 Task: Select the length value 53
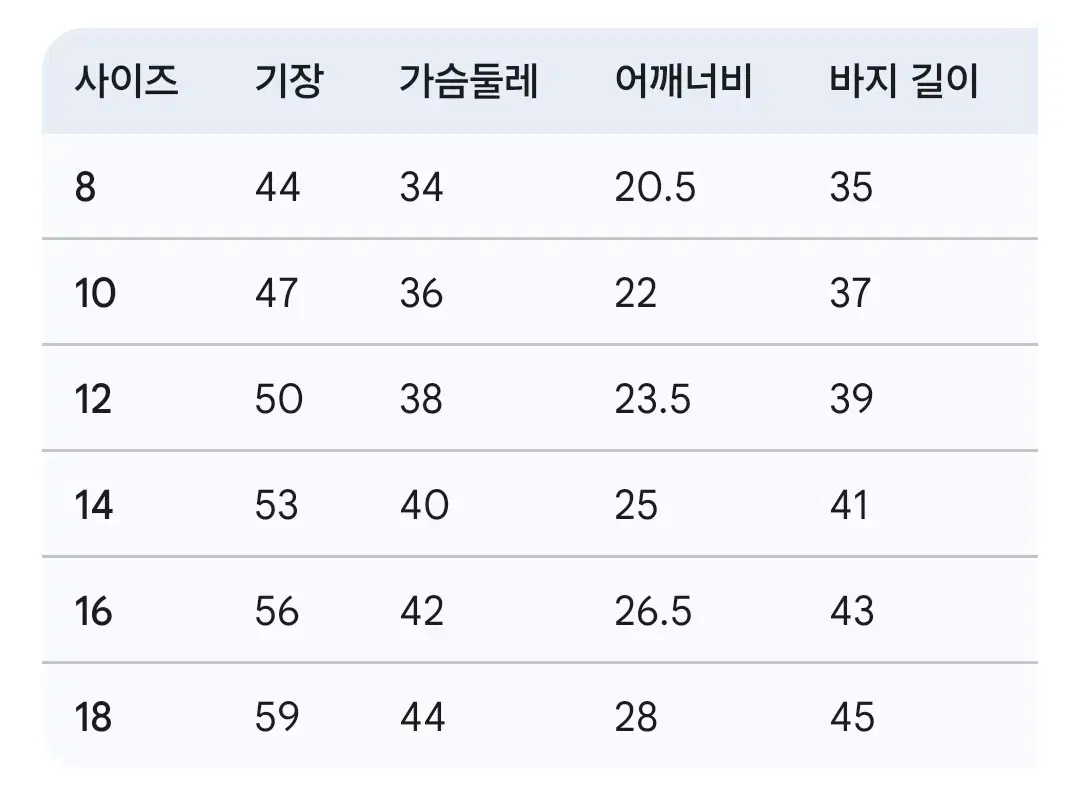pyautogui.click(x=276, y=505)
